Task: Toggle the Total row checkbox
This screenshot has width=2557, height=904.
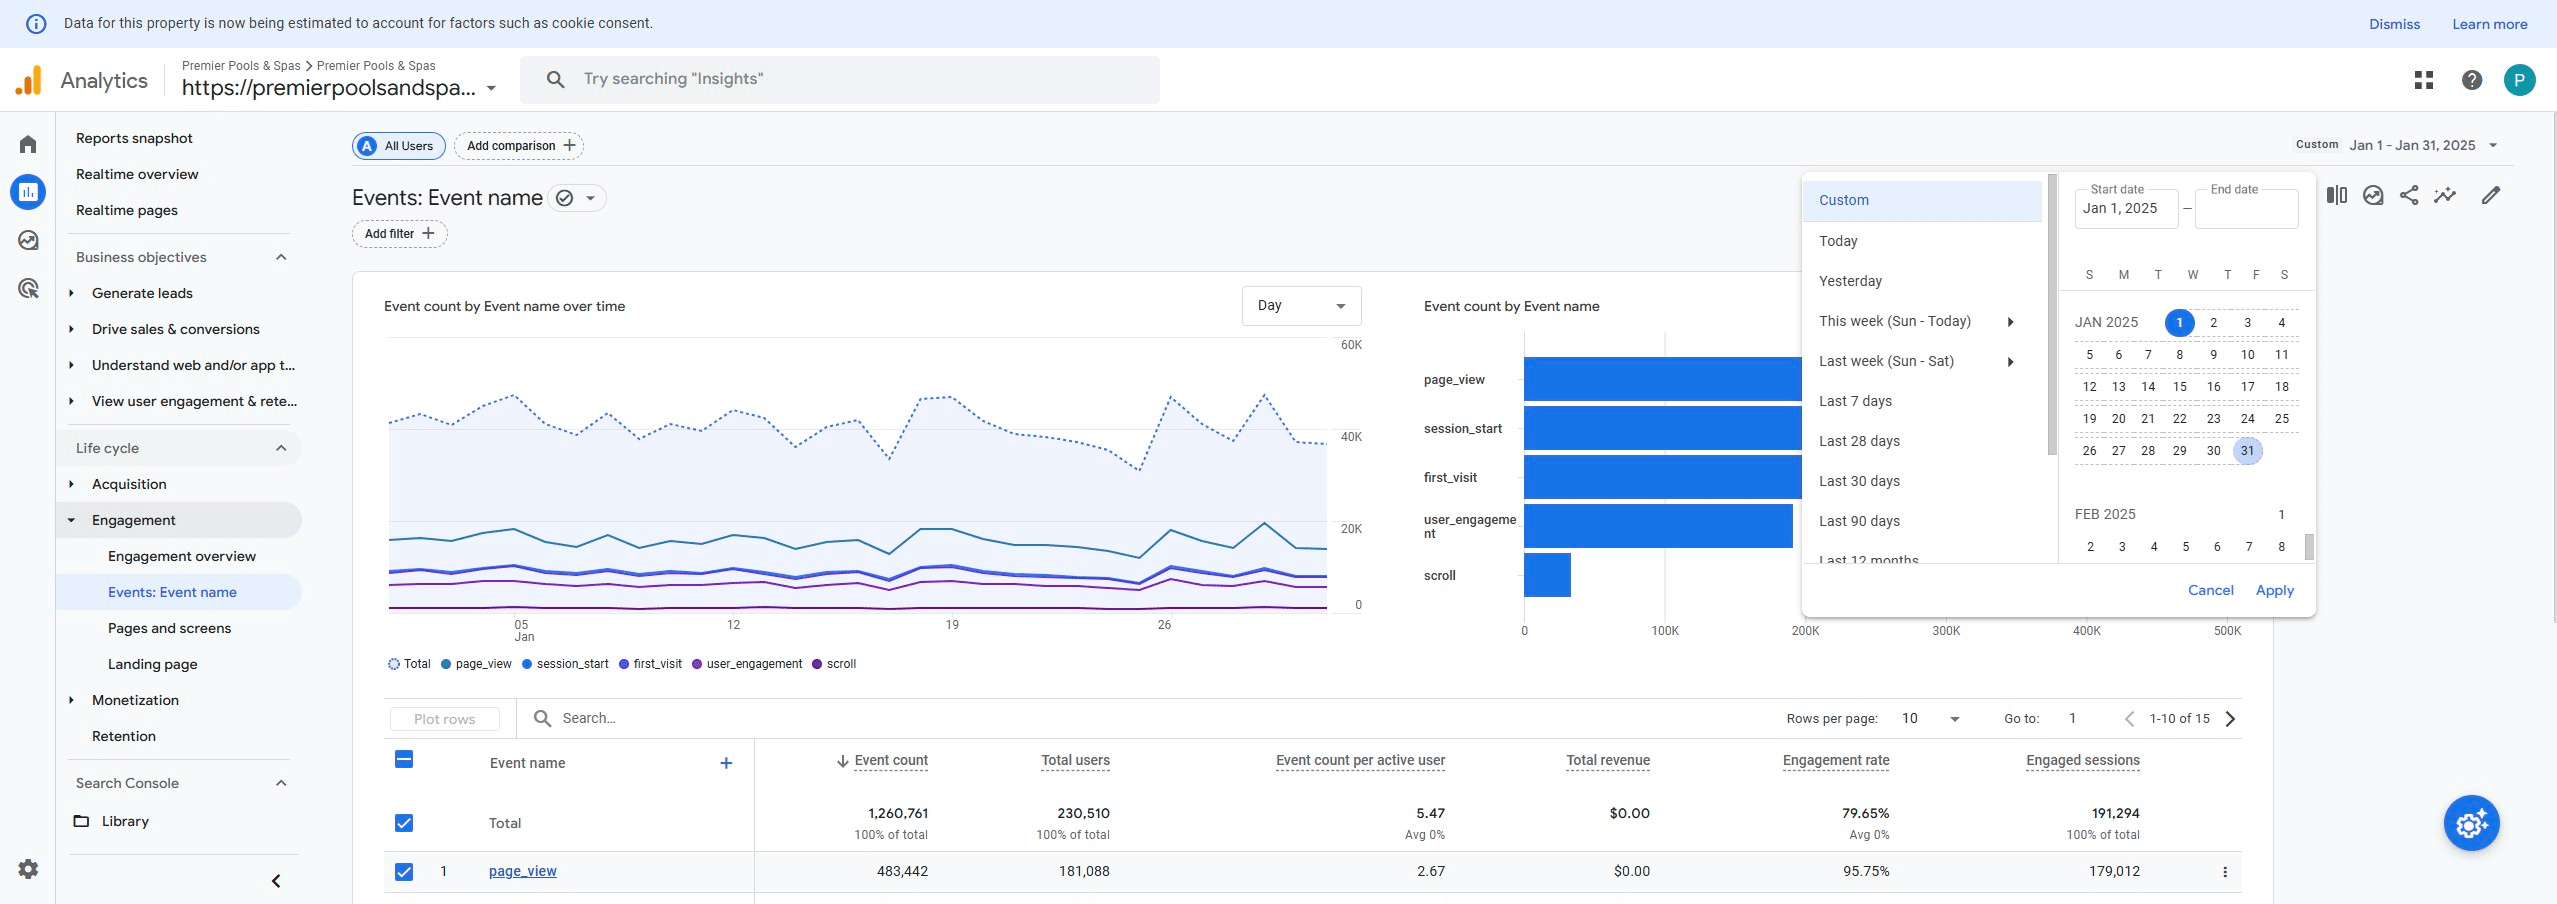Action: coord(404,823)
